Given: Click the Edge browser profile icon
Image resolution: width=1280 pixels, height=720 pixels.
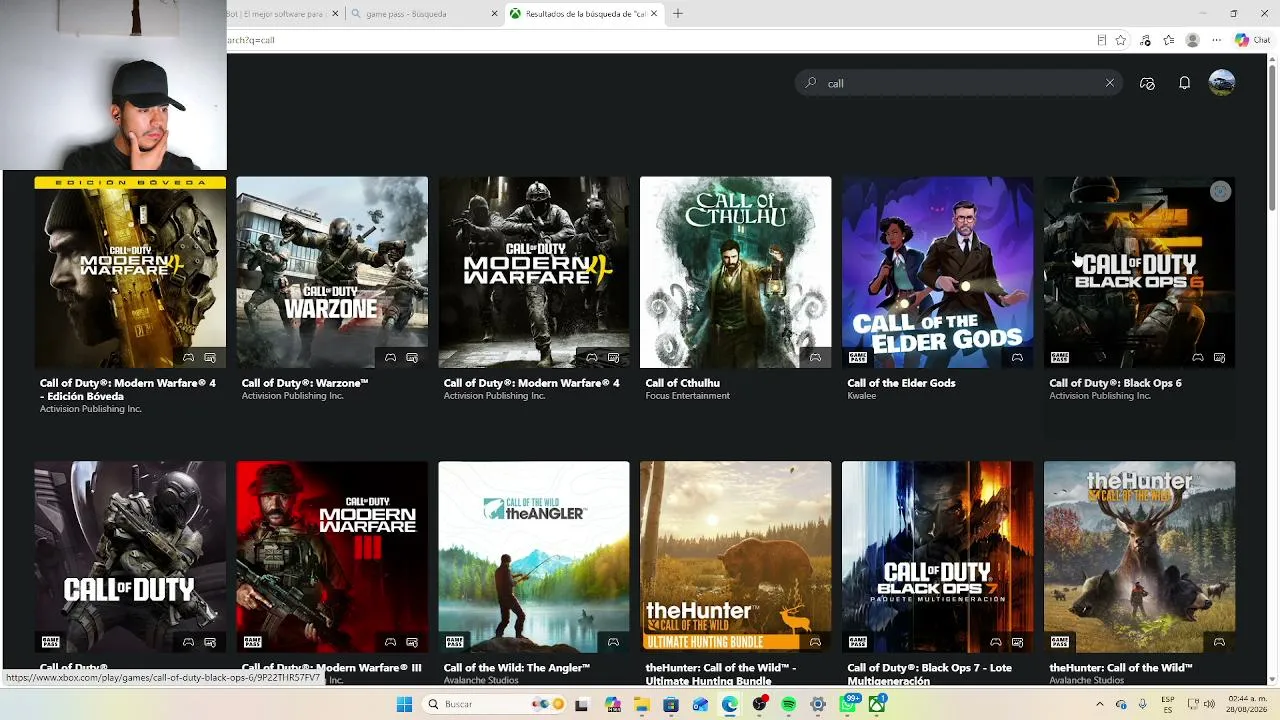Looking at the screenshot, I should (x=1192, y=40).
